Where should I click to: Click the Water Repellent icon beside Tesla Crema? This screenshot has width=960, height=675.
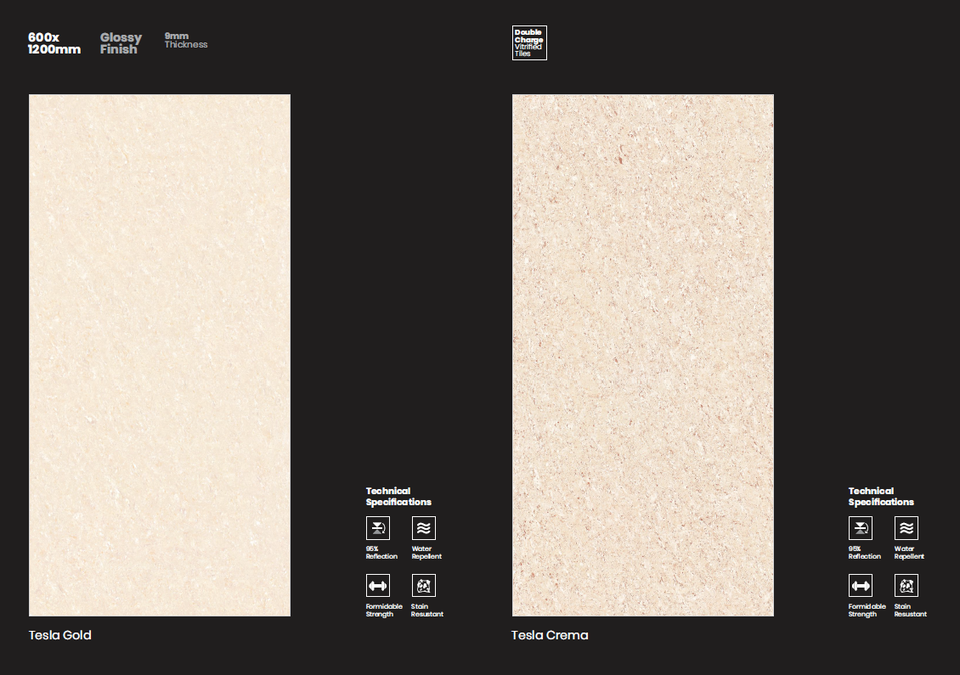pos(906,528)
